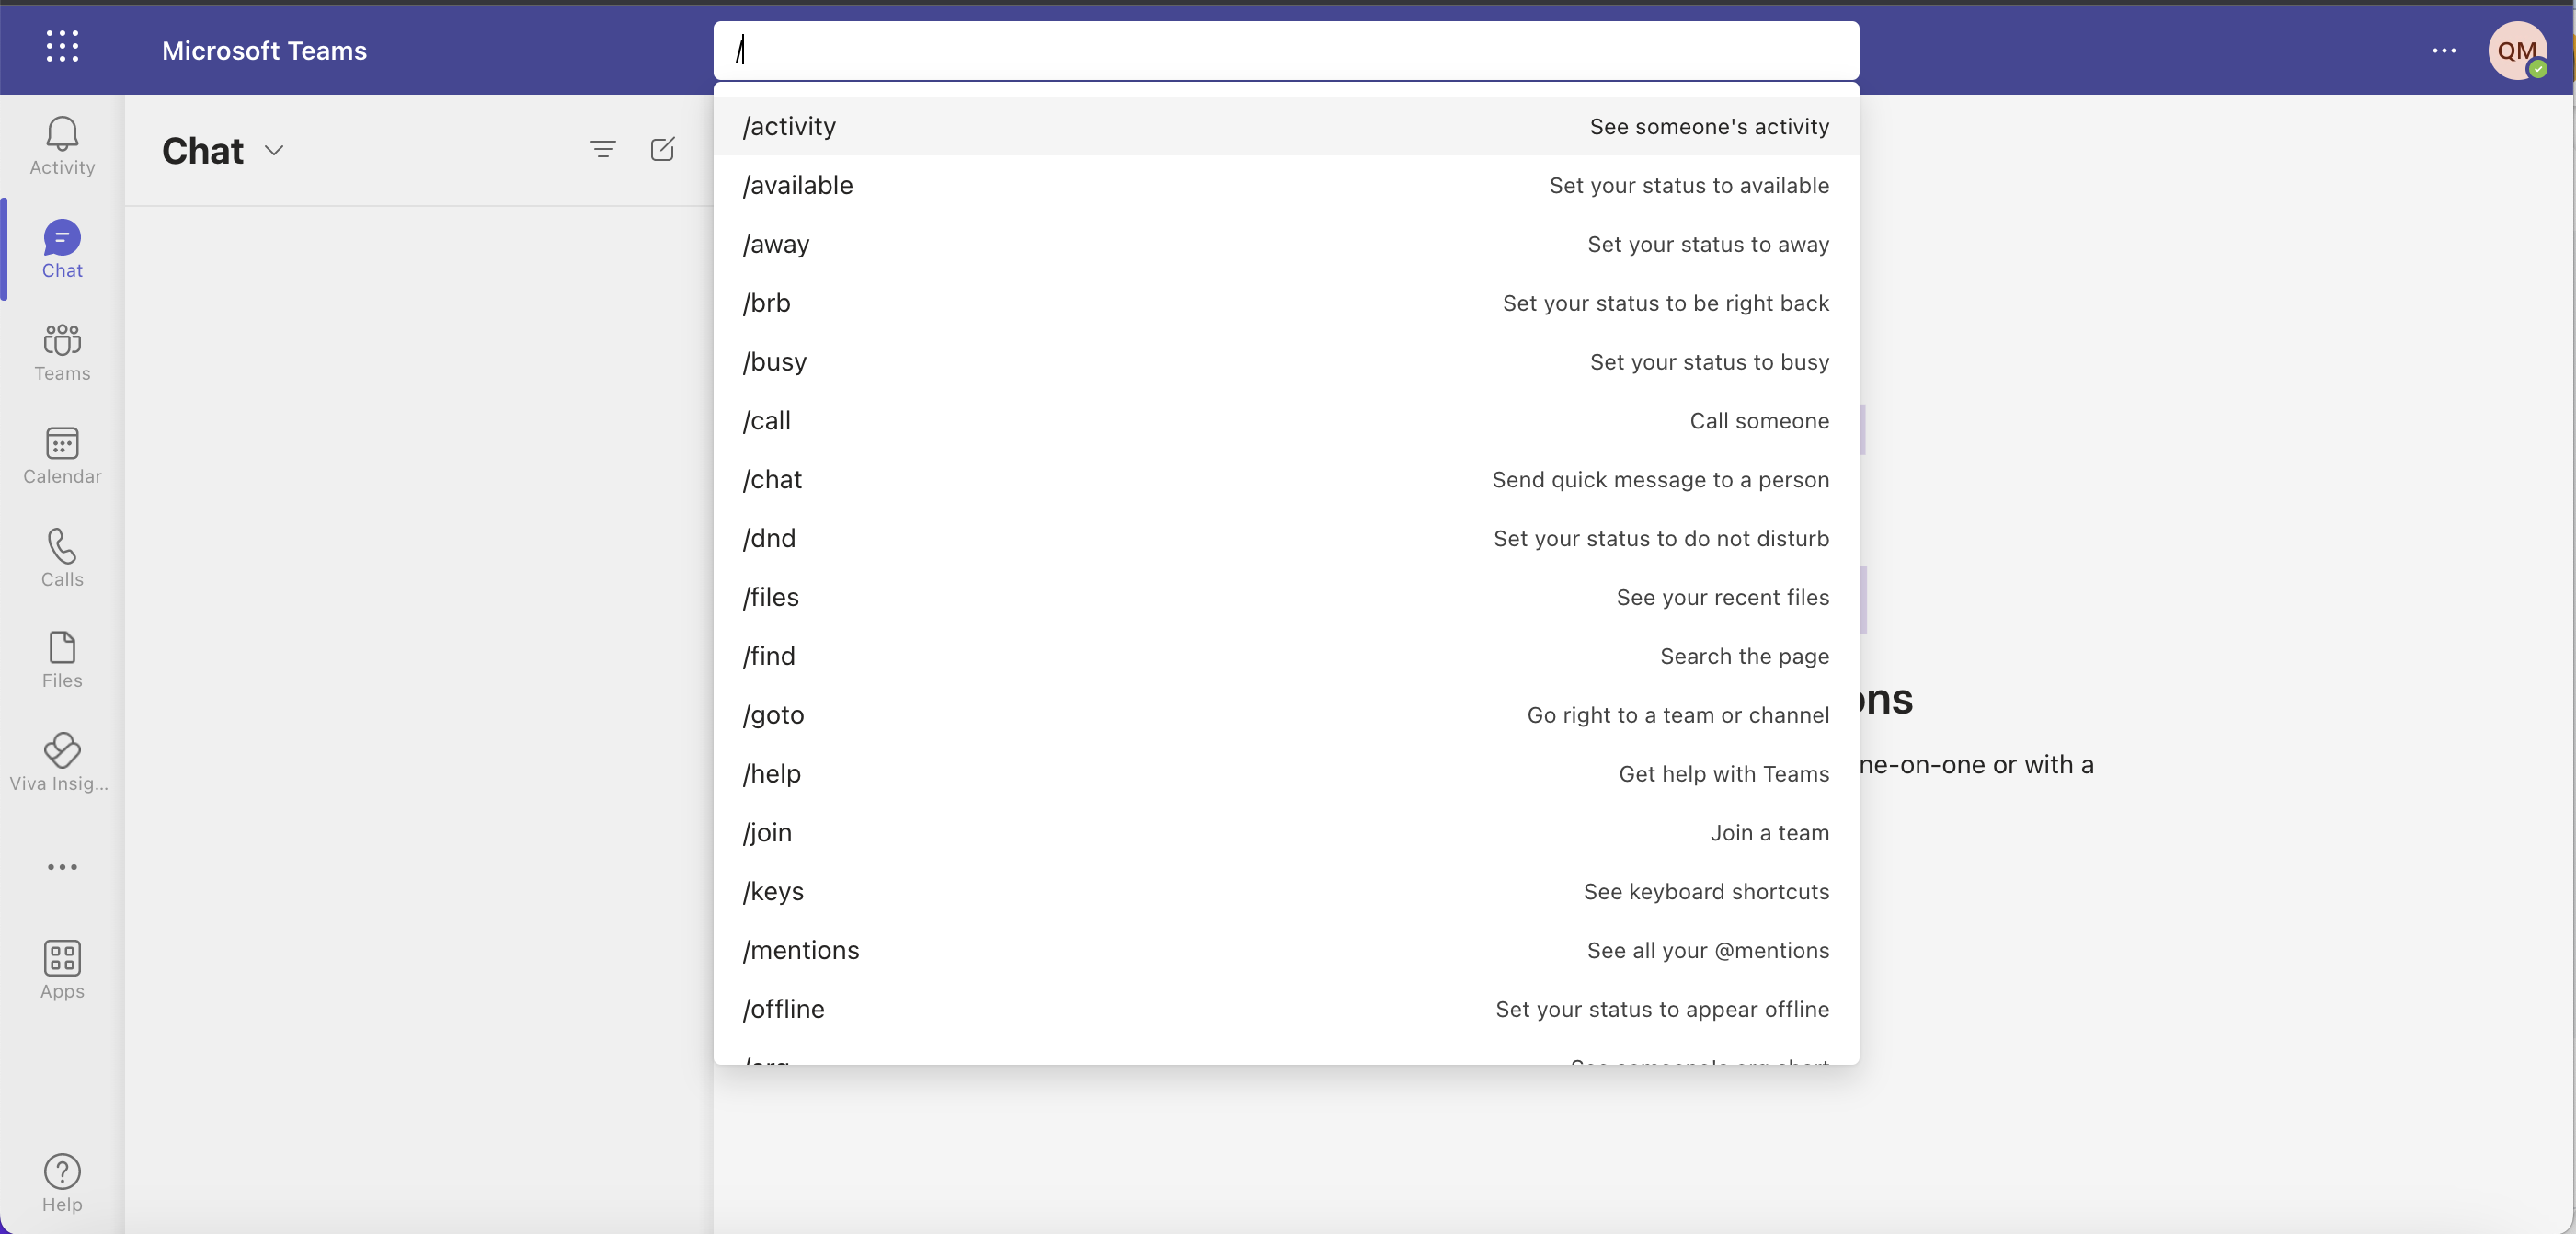Navigate to Teams in sidebar
Screen dimensions: 2576x1234
coord(63,351)
